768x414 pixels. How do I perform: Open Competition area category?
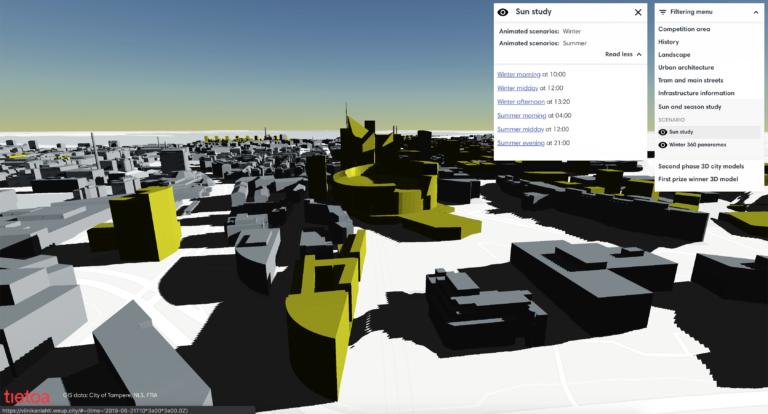pos(684,29)
